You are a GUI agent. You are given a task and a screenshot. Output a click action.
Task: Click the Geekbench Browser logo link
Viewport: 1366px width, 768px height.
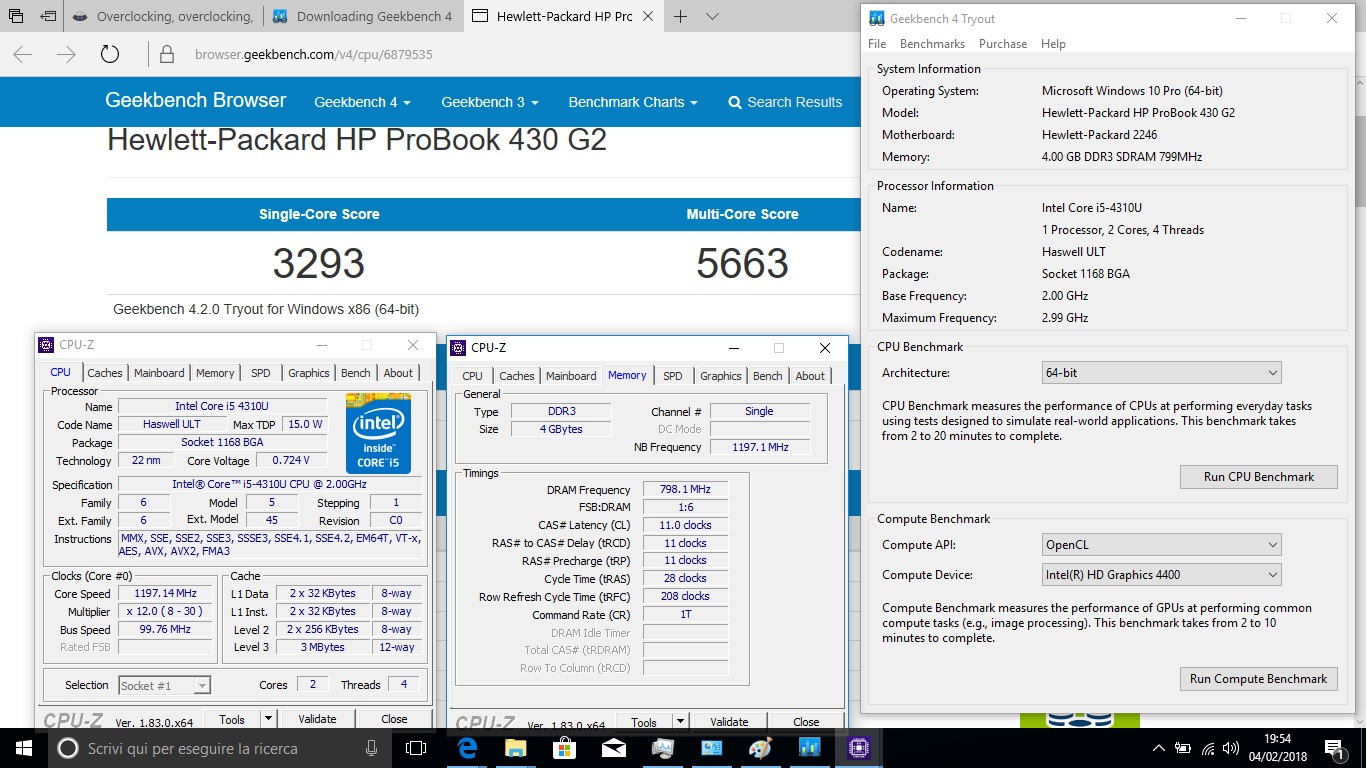pyautogui.click(x=196, y=100)
